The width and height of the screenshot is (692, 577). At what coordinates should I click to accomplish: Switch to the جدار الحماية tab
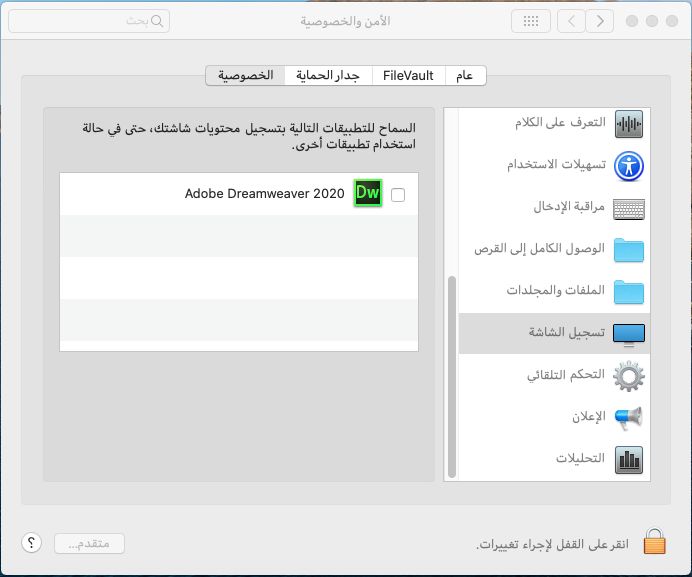[x=328, y=75]
